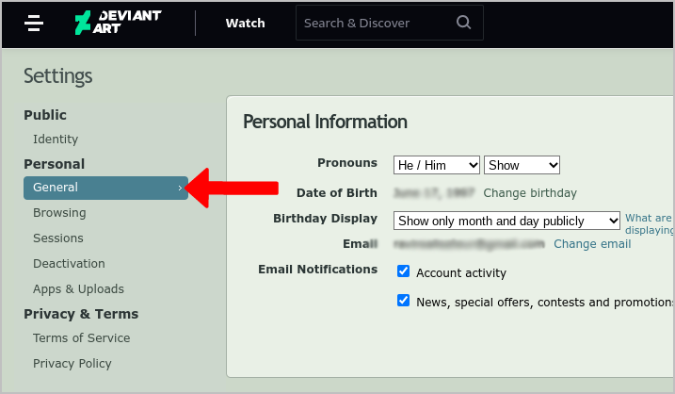Select the General settings item
675x394 pixels.
click(105, 188)
